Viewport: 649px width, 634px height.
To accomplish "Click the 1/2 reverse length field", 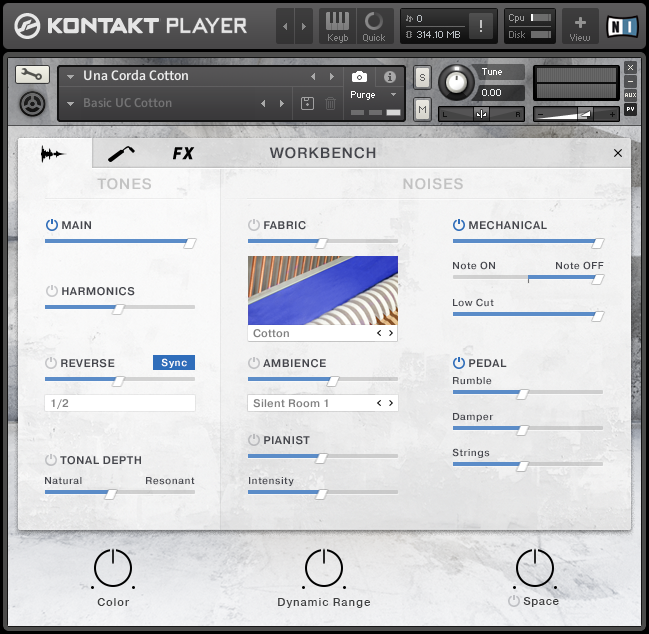I will (x=120, y=403).
